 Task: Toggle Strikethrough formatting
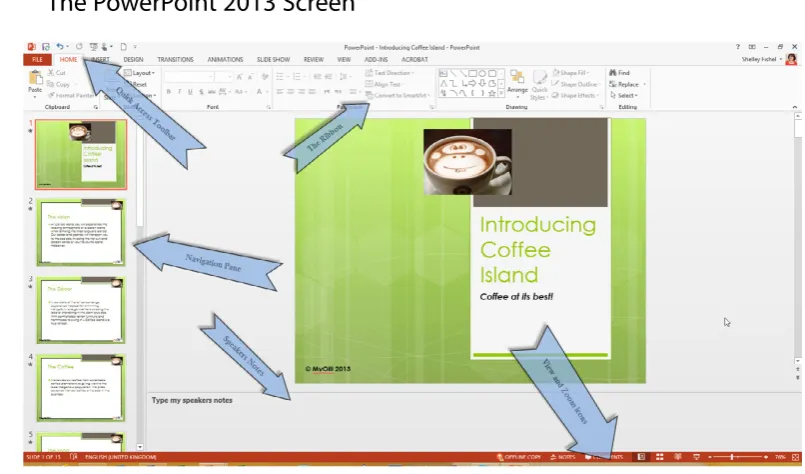tap(212, 92)
